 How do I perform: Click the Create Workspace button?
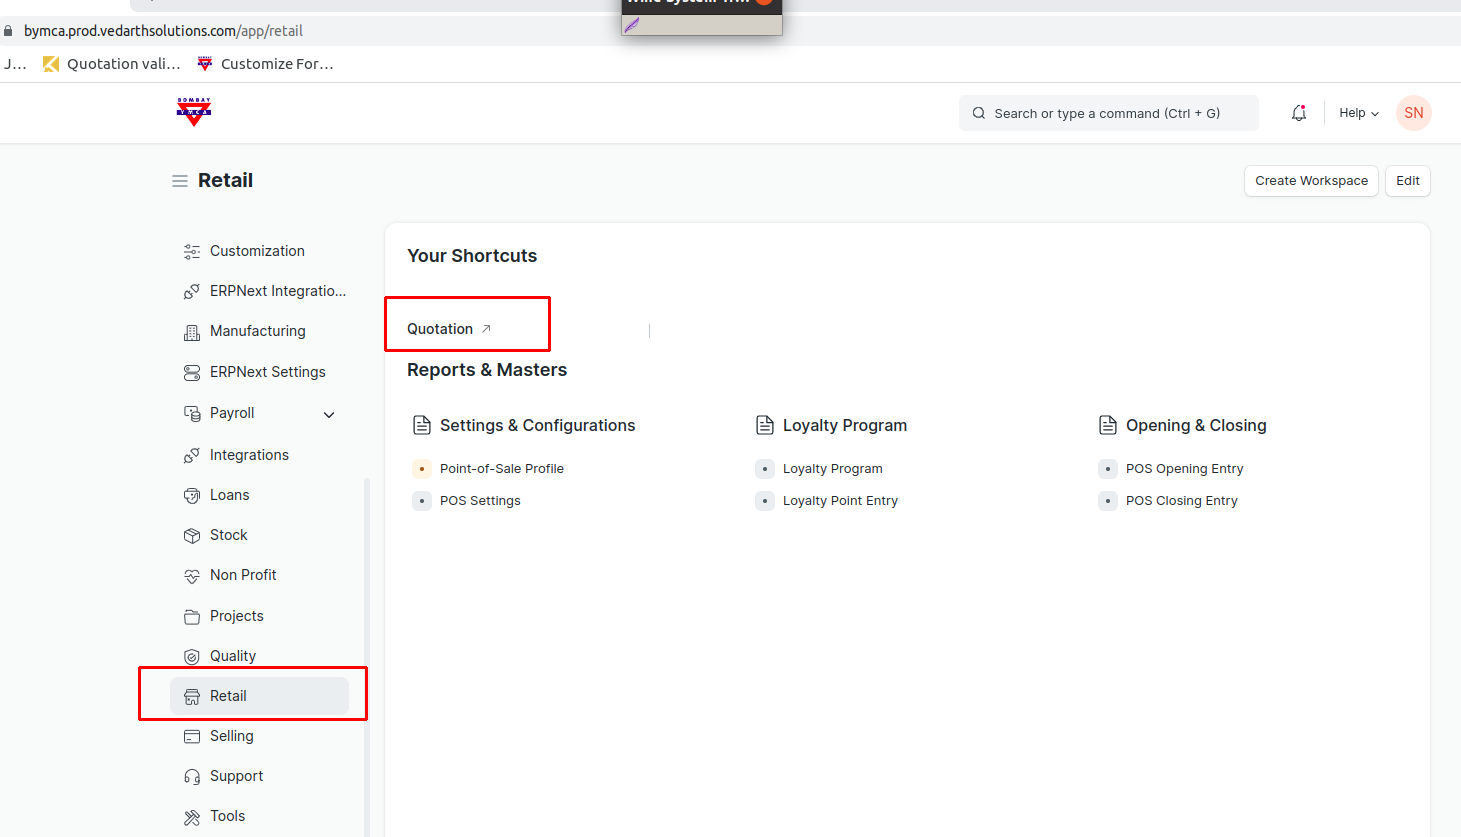point(1311,181)
